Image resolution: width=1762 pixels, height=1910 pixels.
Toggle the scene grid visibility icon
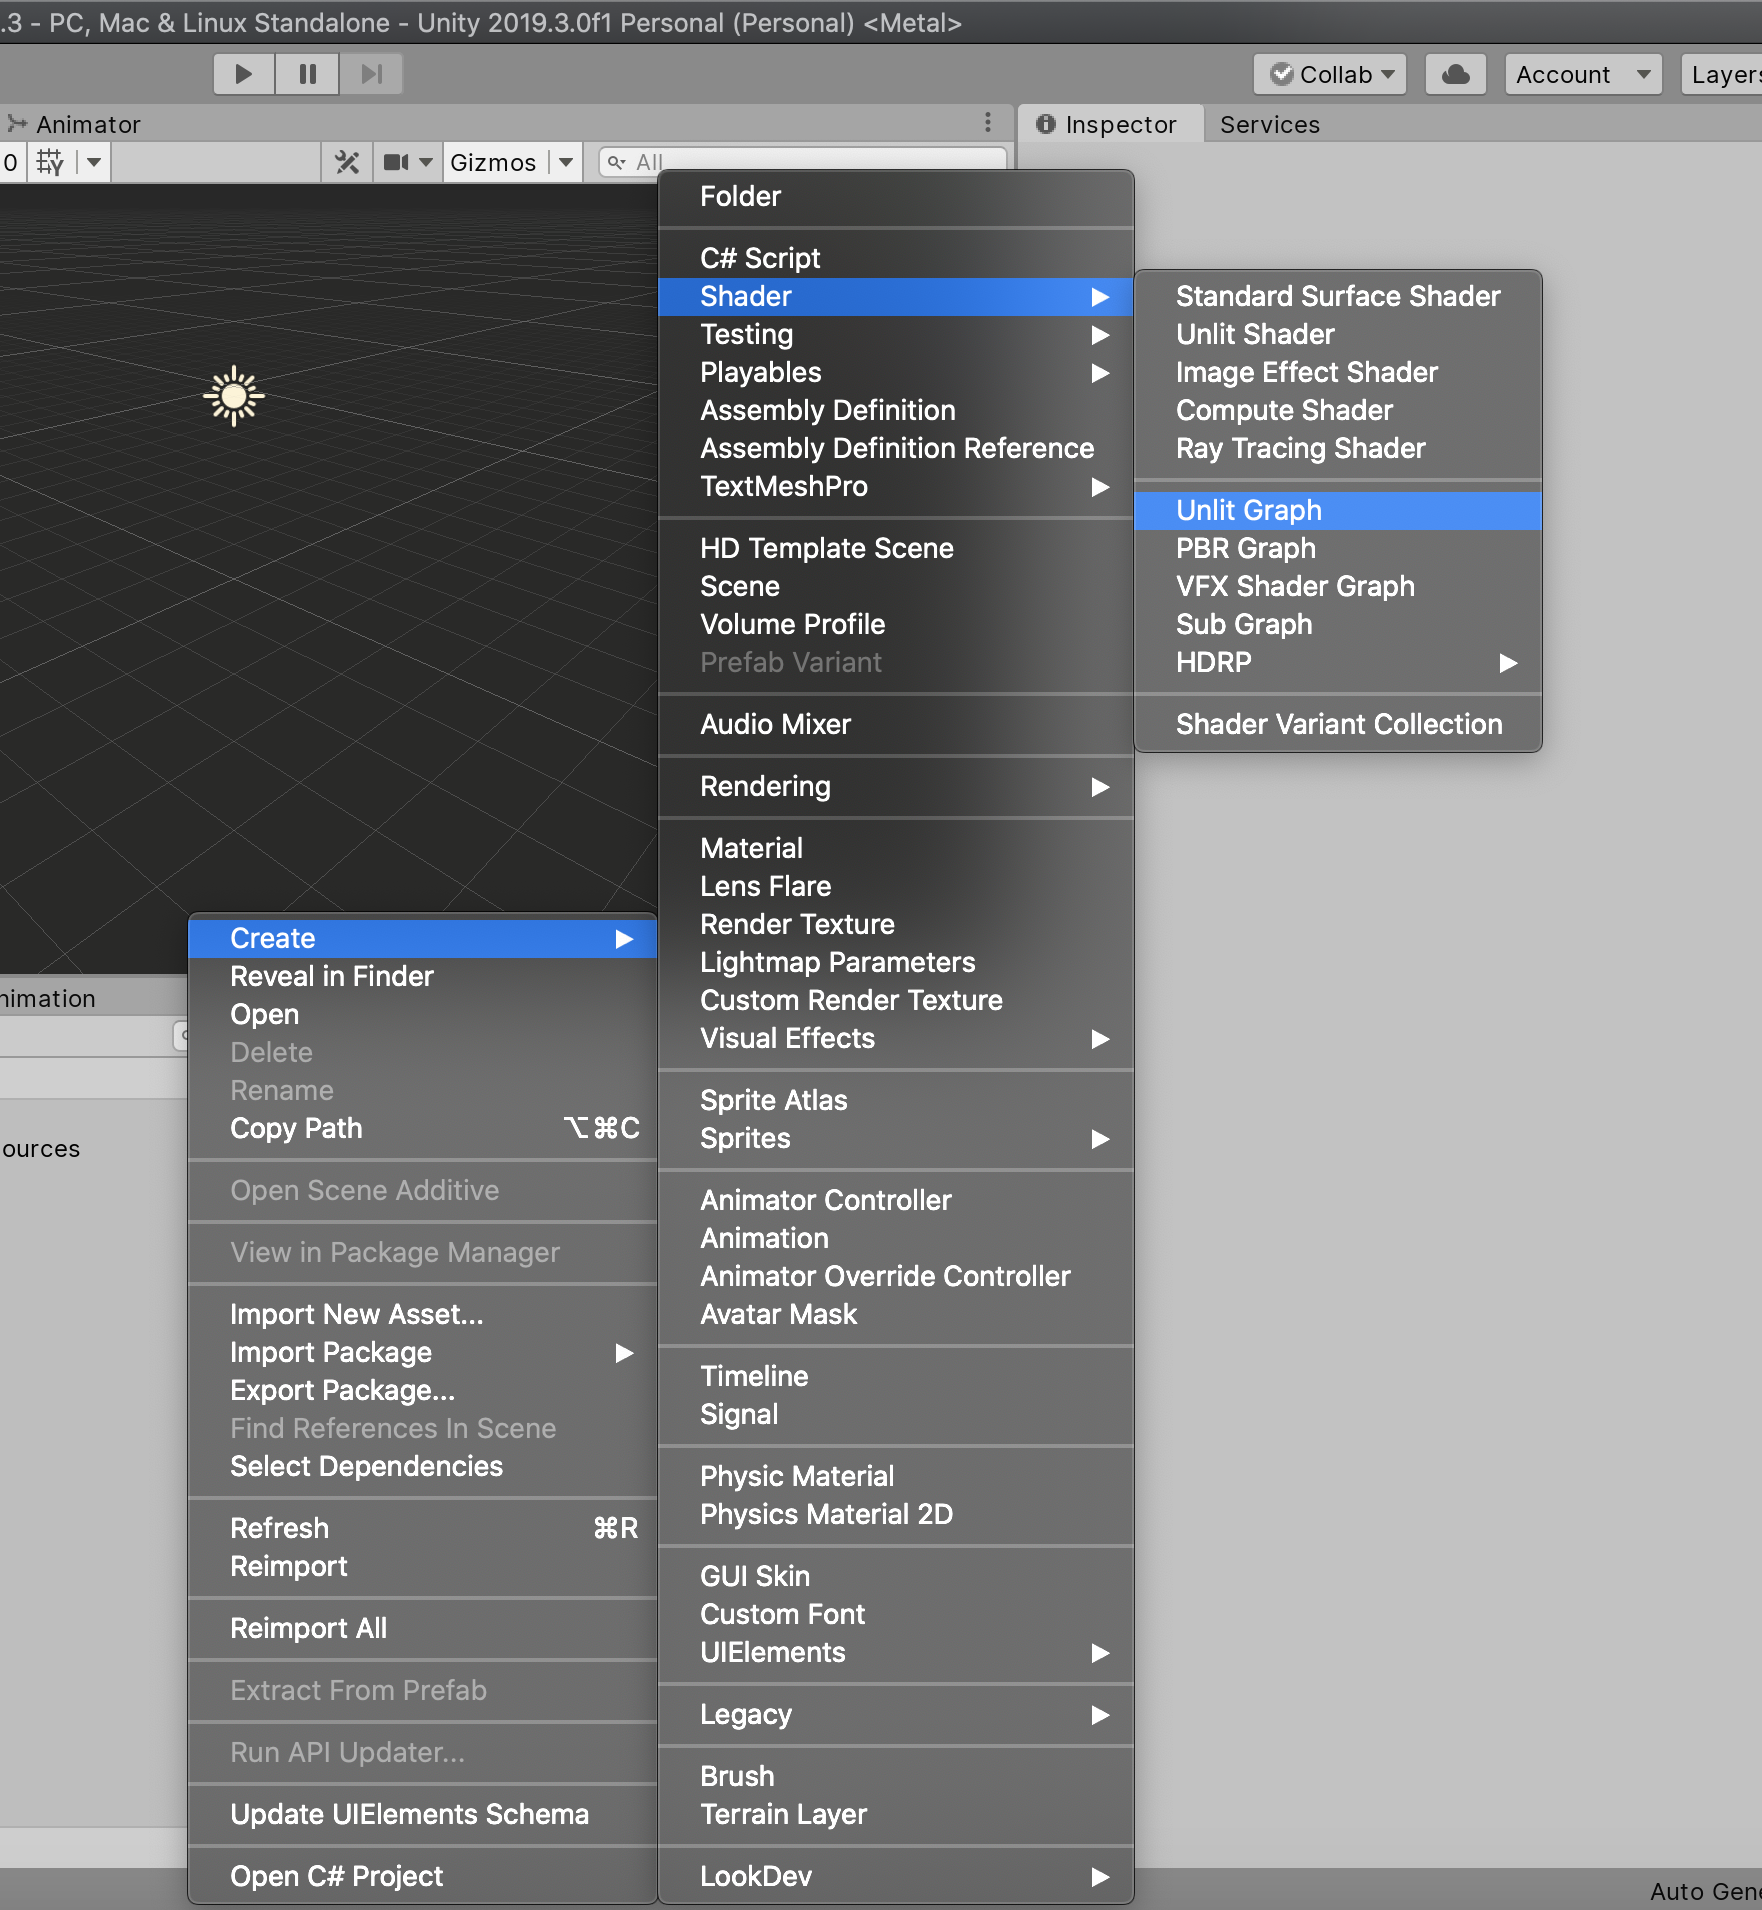[50, 162]
